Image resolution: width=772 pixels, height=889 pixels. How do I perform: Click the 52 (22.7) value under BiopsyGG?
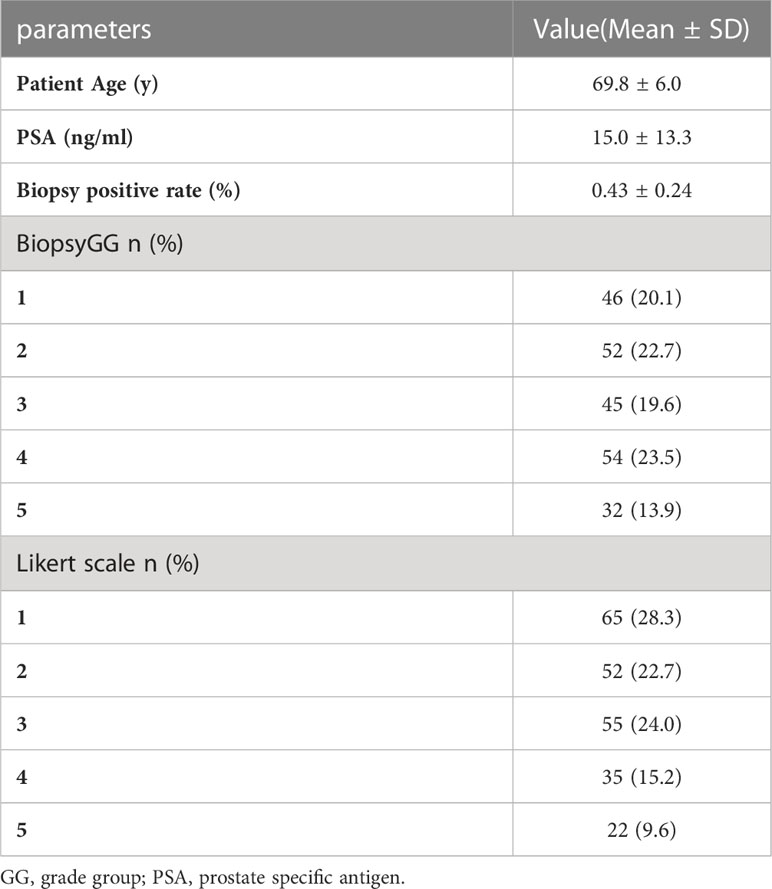click(x=642, y=350)
